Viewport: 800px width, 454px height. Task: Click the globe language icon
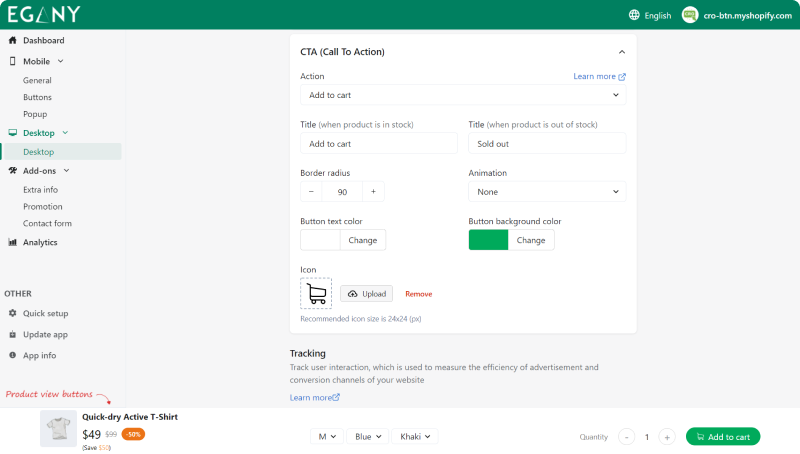pyautogui.click(x=634, y=15)
